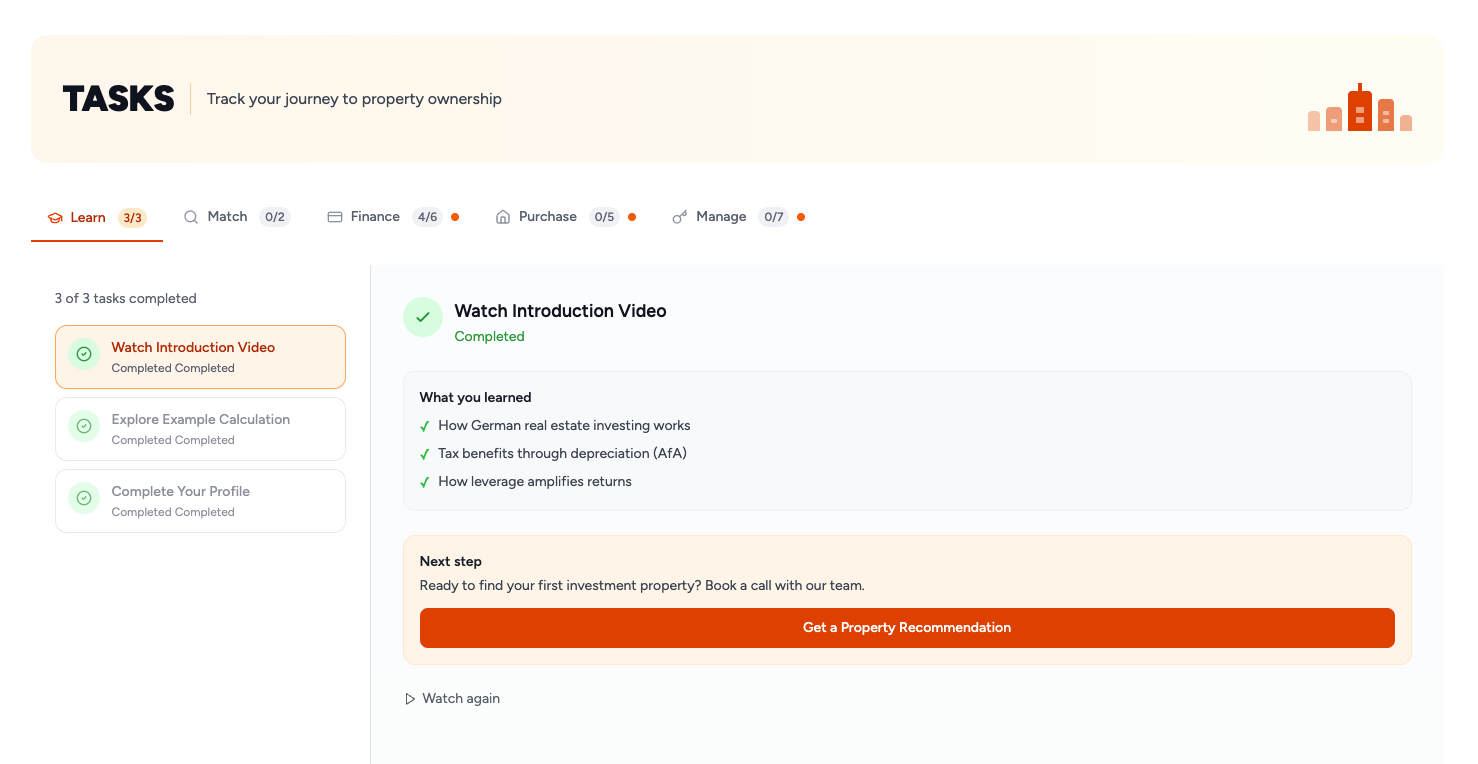Open the Finance tab

[375, 217]
